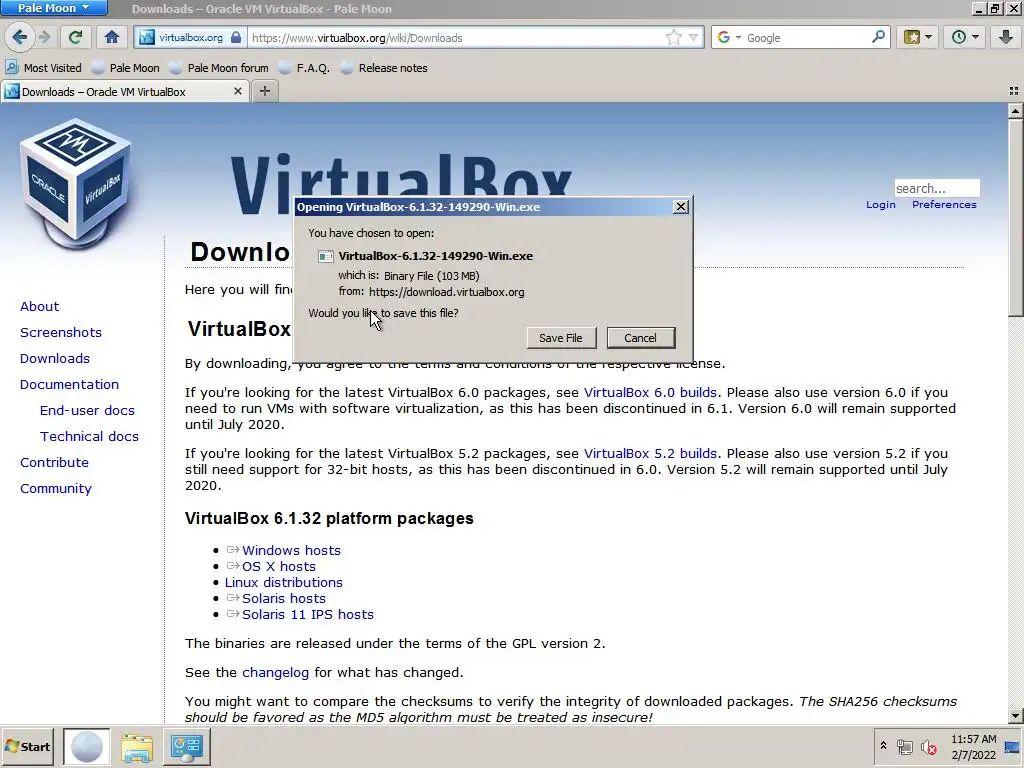1024x768 pixels.
Task: Click the virtualbox.org site identity padlock
Action: tap(236, 37)
